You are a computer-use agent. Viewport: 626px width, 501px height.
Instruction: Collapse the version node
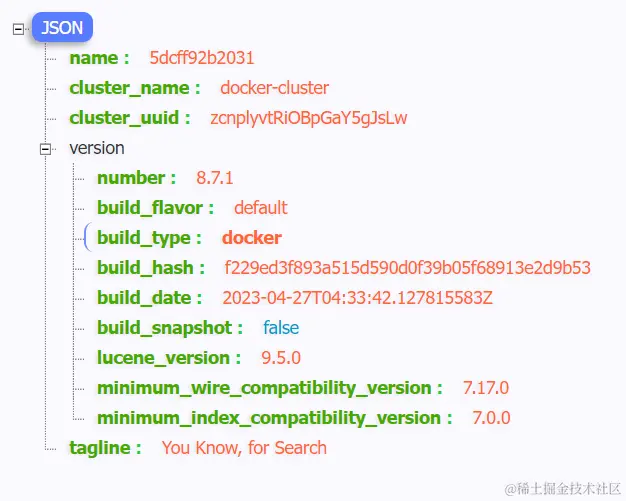(46, 149)
